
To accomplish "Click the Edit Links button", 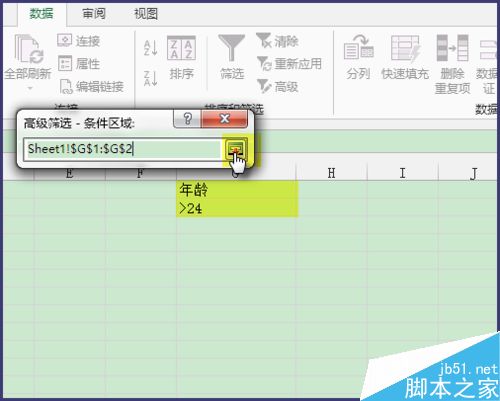I will [92, 87].
